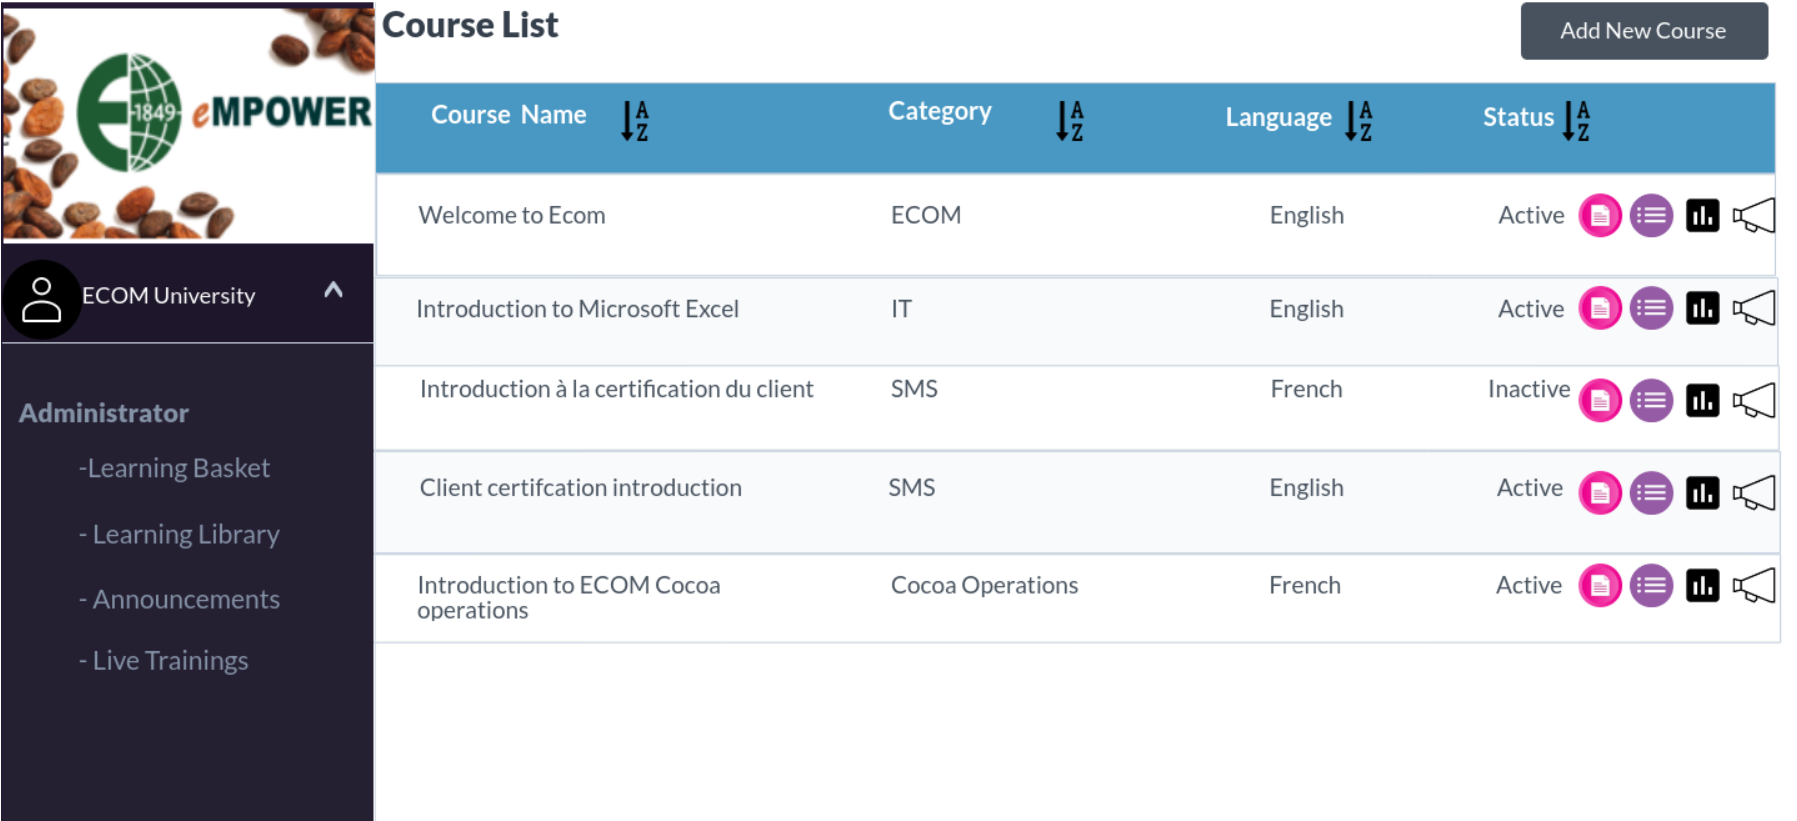View bar chart report for Welcome to Ecom
Viewport: 1797px width, 821px height.
[1702, 215]
